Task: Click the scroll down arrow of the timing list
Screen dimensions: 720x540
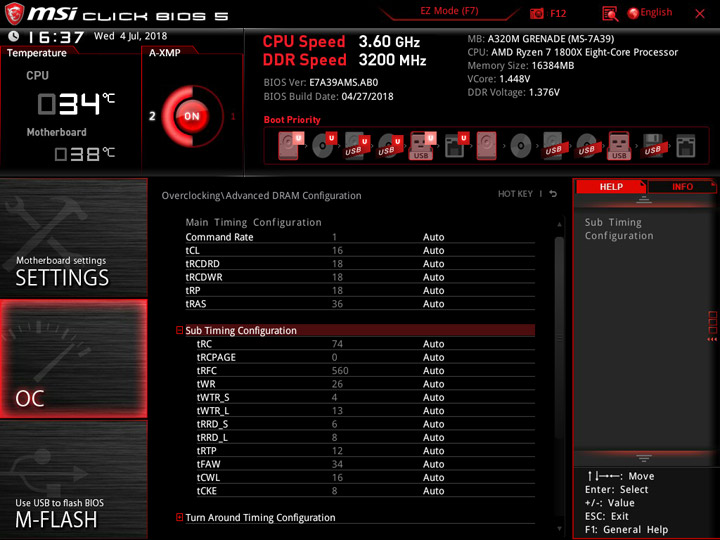Action: click(559, 529)
